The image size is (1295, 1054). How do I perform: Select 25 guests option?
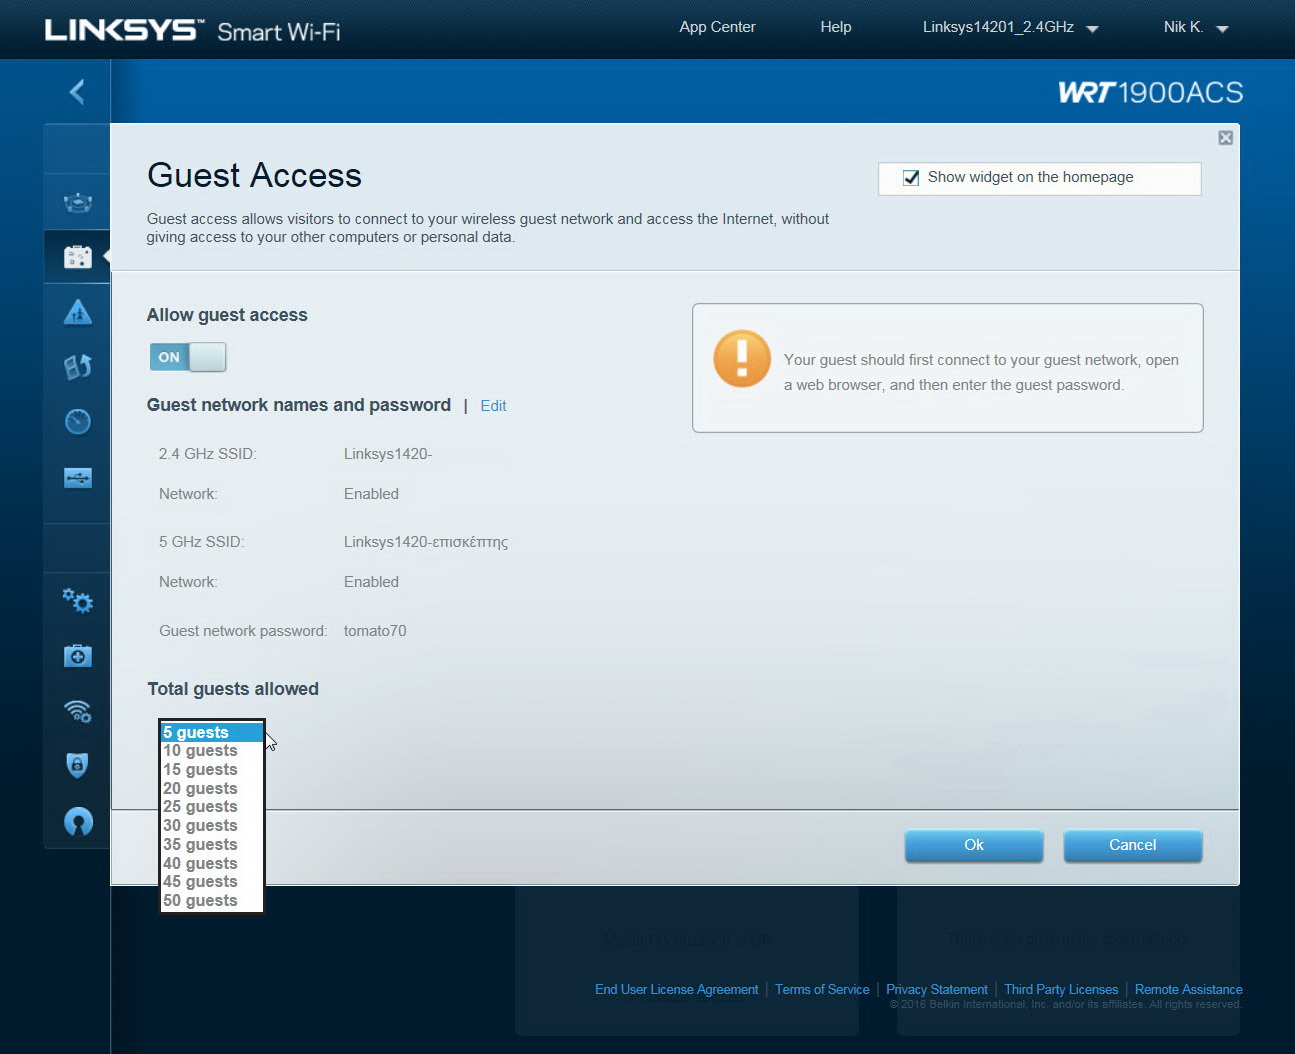(212, 807)
